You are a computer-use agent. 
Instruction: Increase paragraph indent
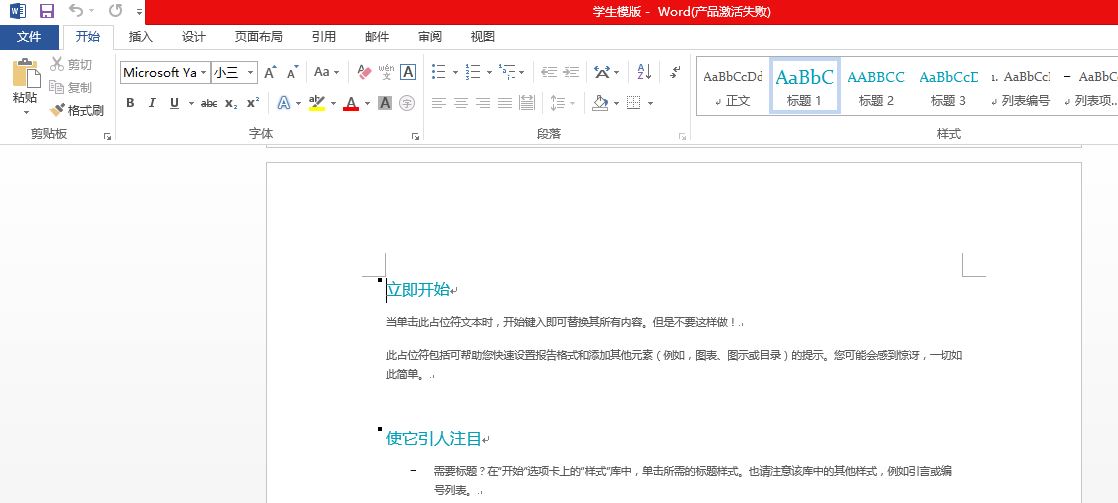tap(570, 72)
